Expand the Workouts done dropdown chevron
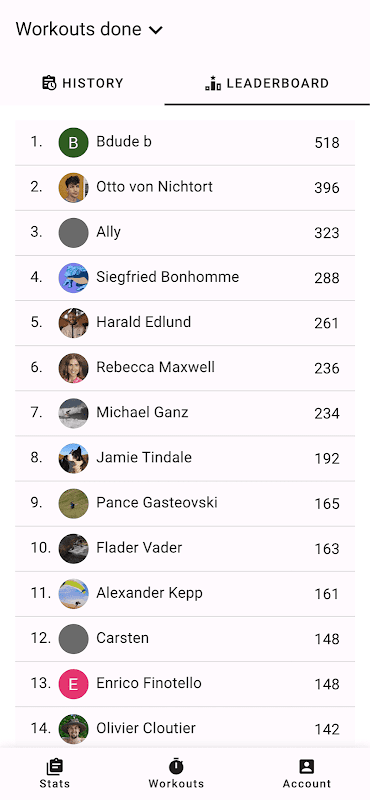370x800 pixels. pos(155,30)
